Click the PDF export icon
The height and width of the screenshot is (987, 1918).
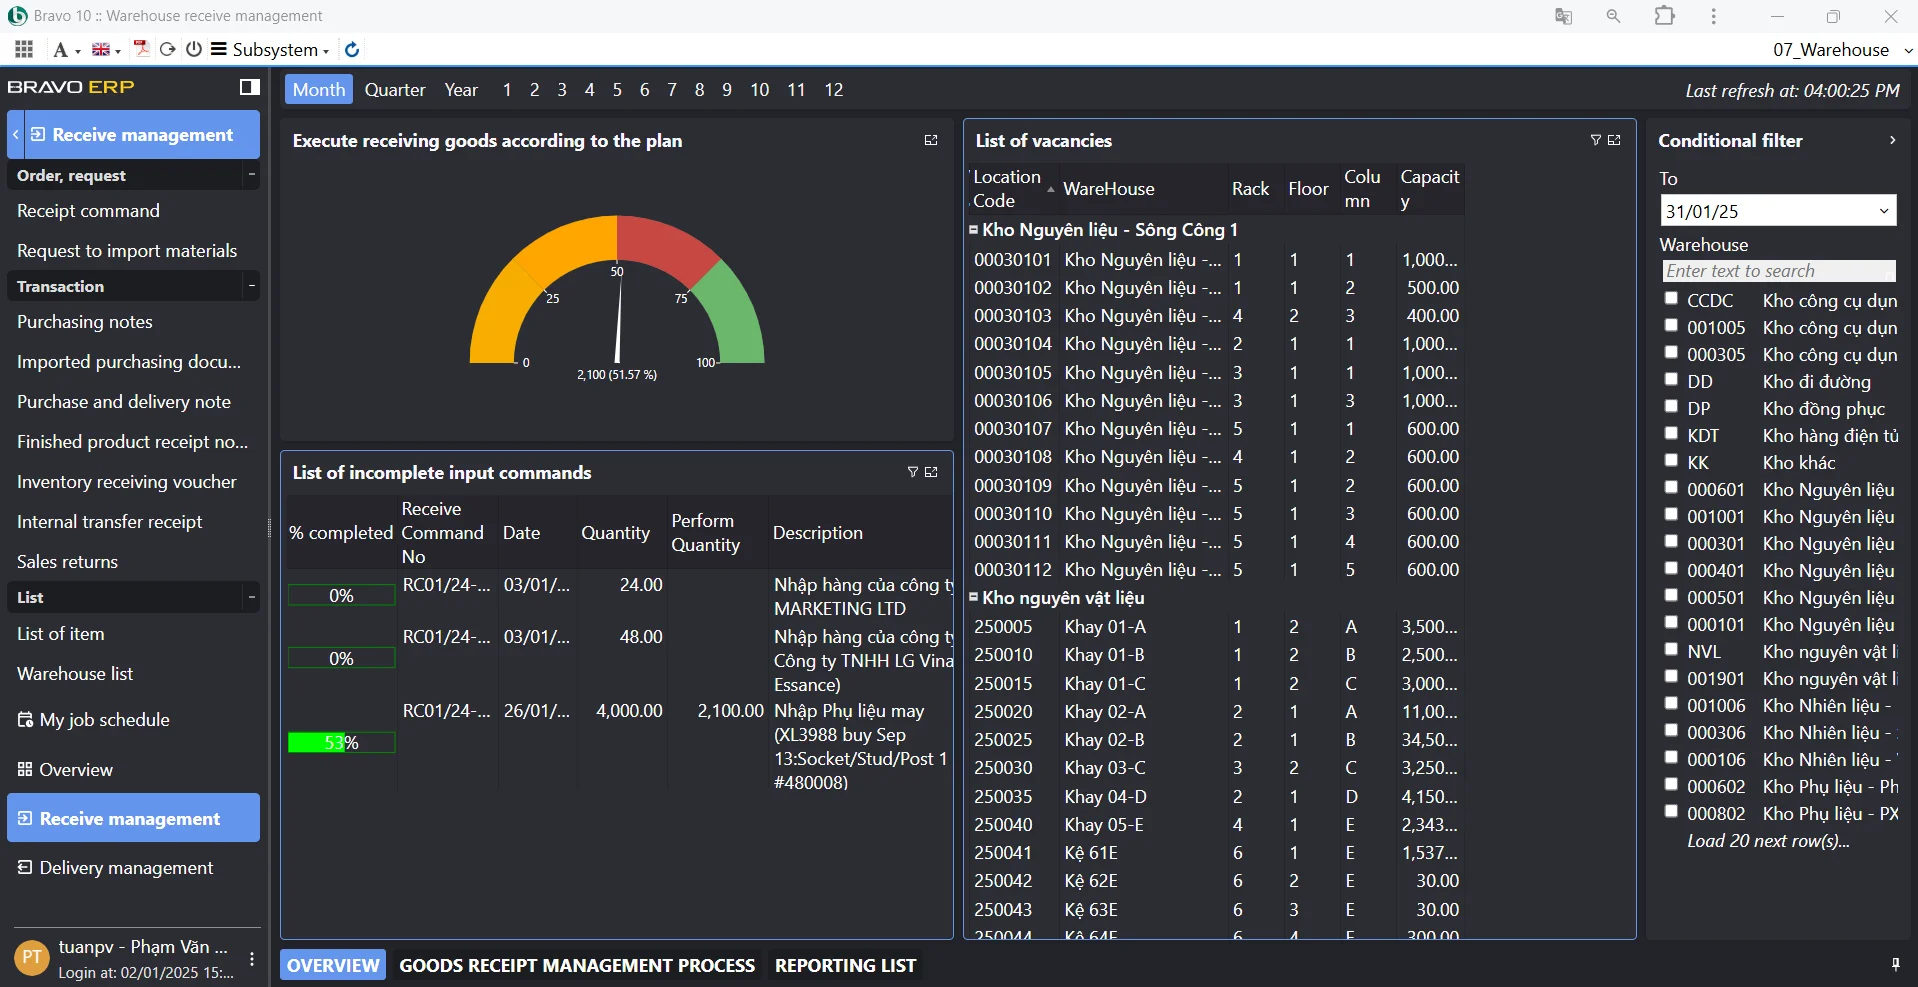[141, 49]
